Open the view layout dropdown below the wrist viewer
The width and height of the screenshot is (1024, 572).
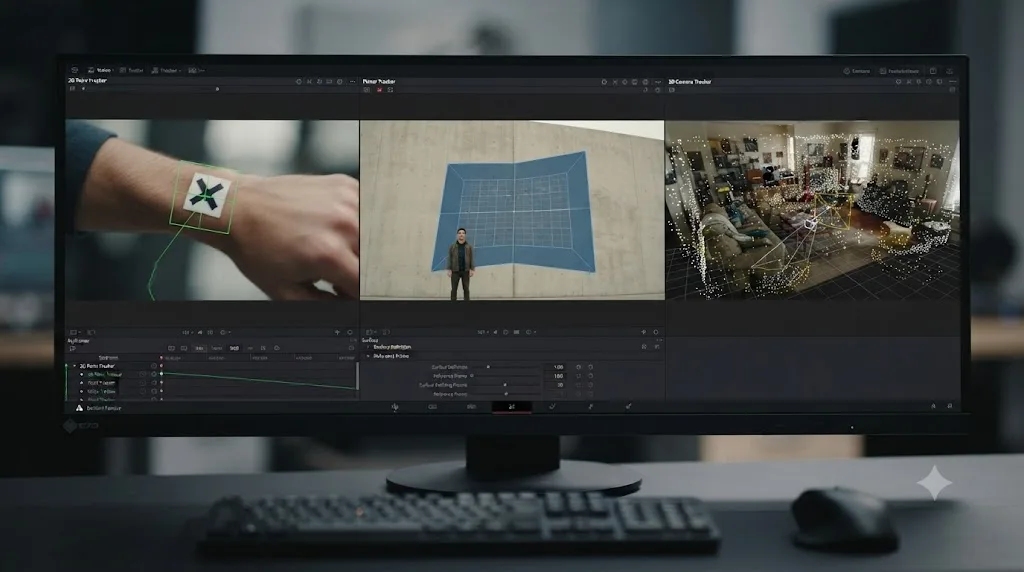click(x=75, y=332)
